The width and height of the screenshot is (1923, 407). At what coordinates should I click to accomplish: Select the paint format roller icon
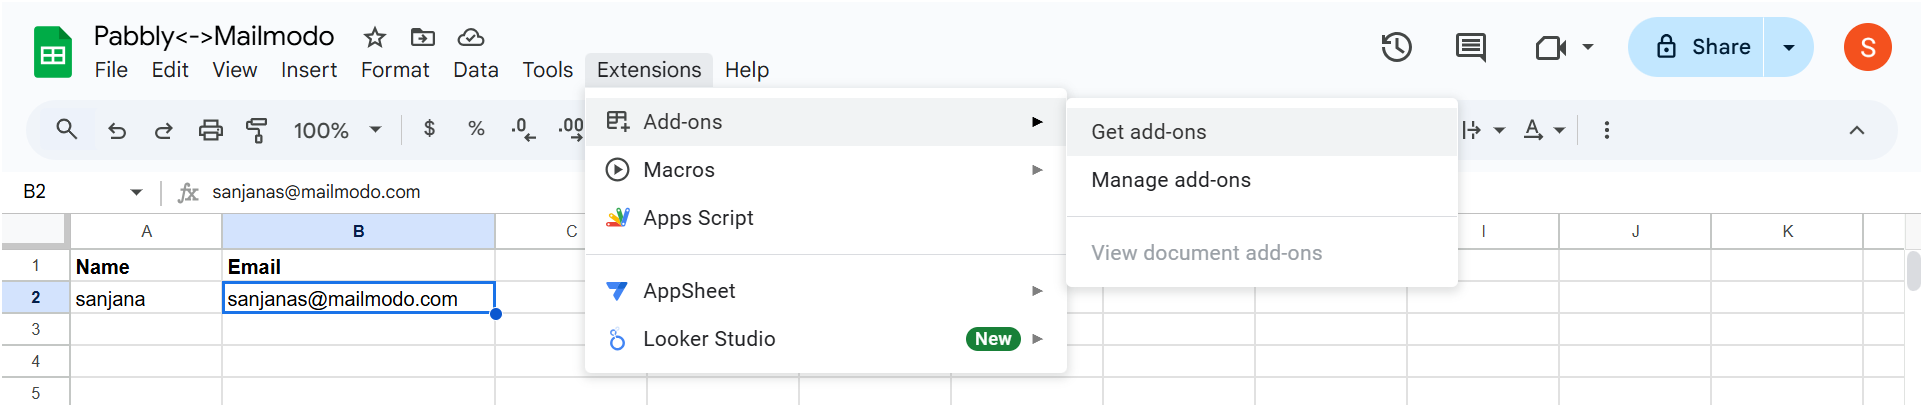pyautogui.click(x=256, y=130)
